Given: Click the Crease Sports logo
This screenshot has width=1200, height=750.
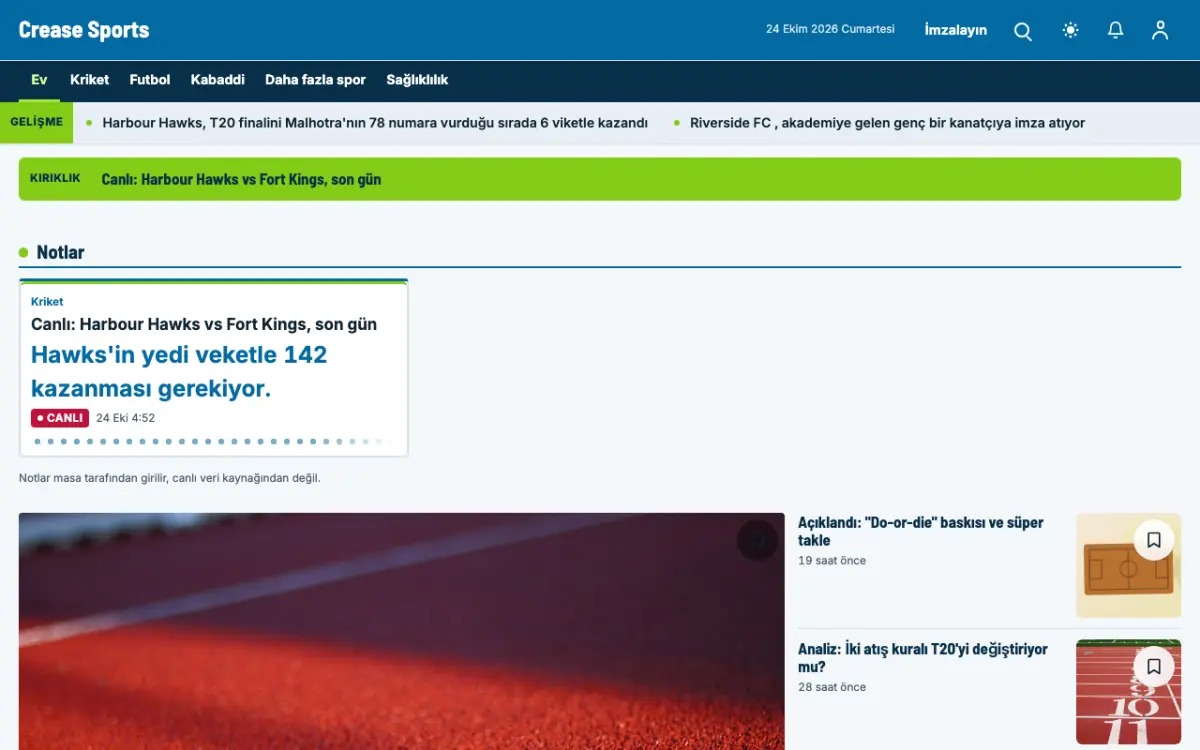Looking at the screenshot, I should [x=84, y=30].
